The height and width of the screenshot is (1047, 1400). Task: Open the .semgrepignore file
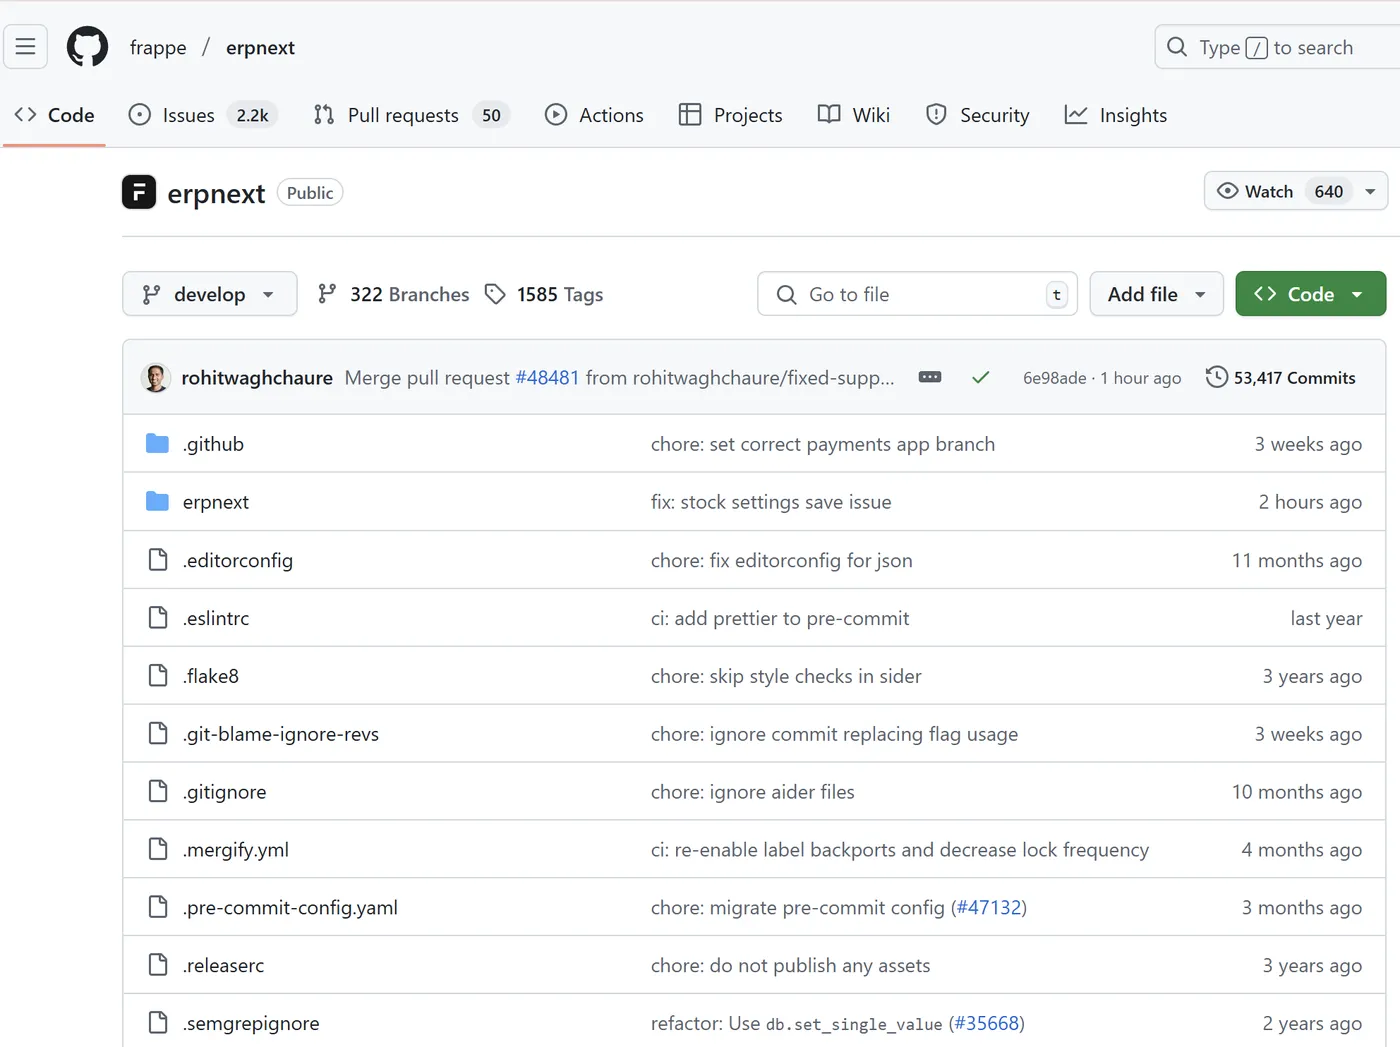tap(251, 1022)
